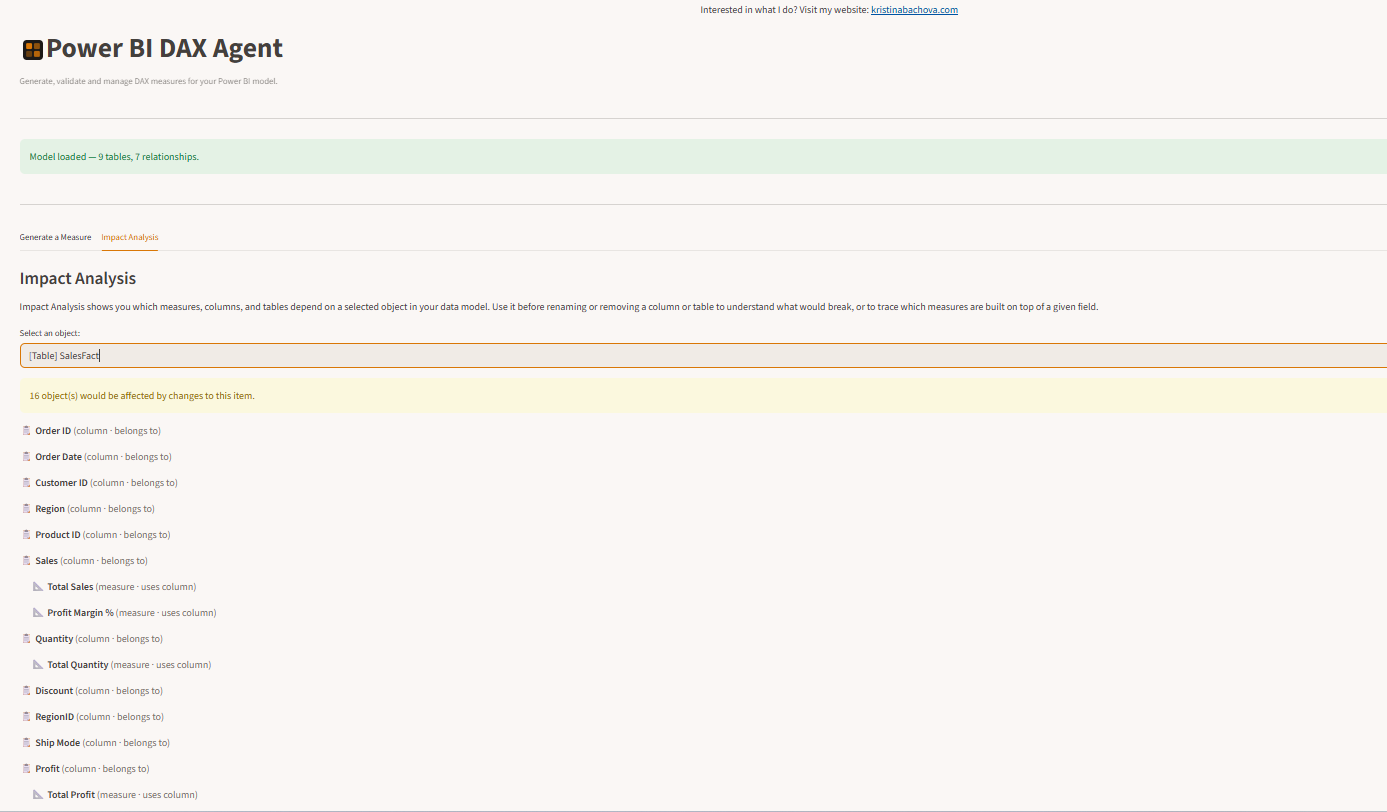This screenshot has height=812, width=1387.
Task: Click the yellow affected objects warning banner
Action: [x=700, y=396]
